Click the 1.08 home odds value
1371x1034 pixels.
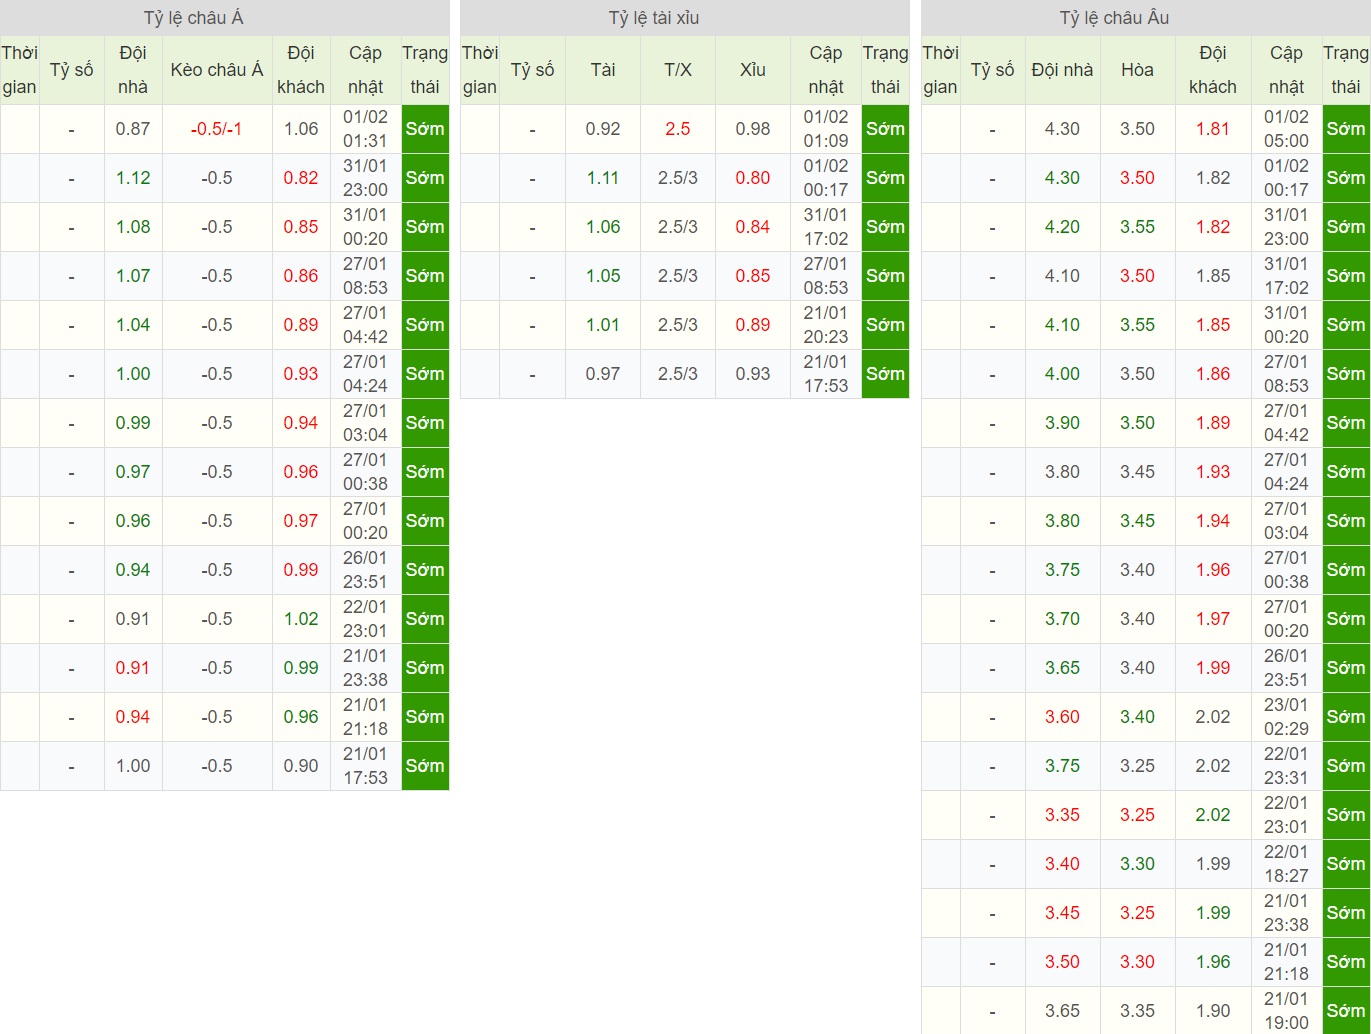click(x=133, y=227)
